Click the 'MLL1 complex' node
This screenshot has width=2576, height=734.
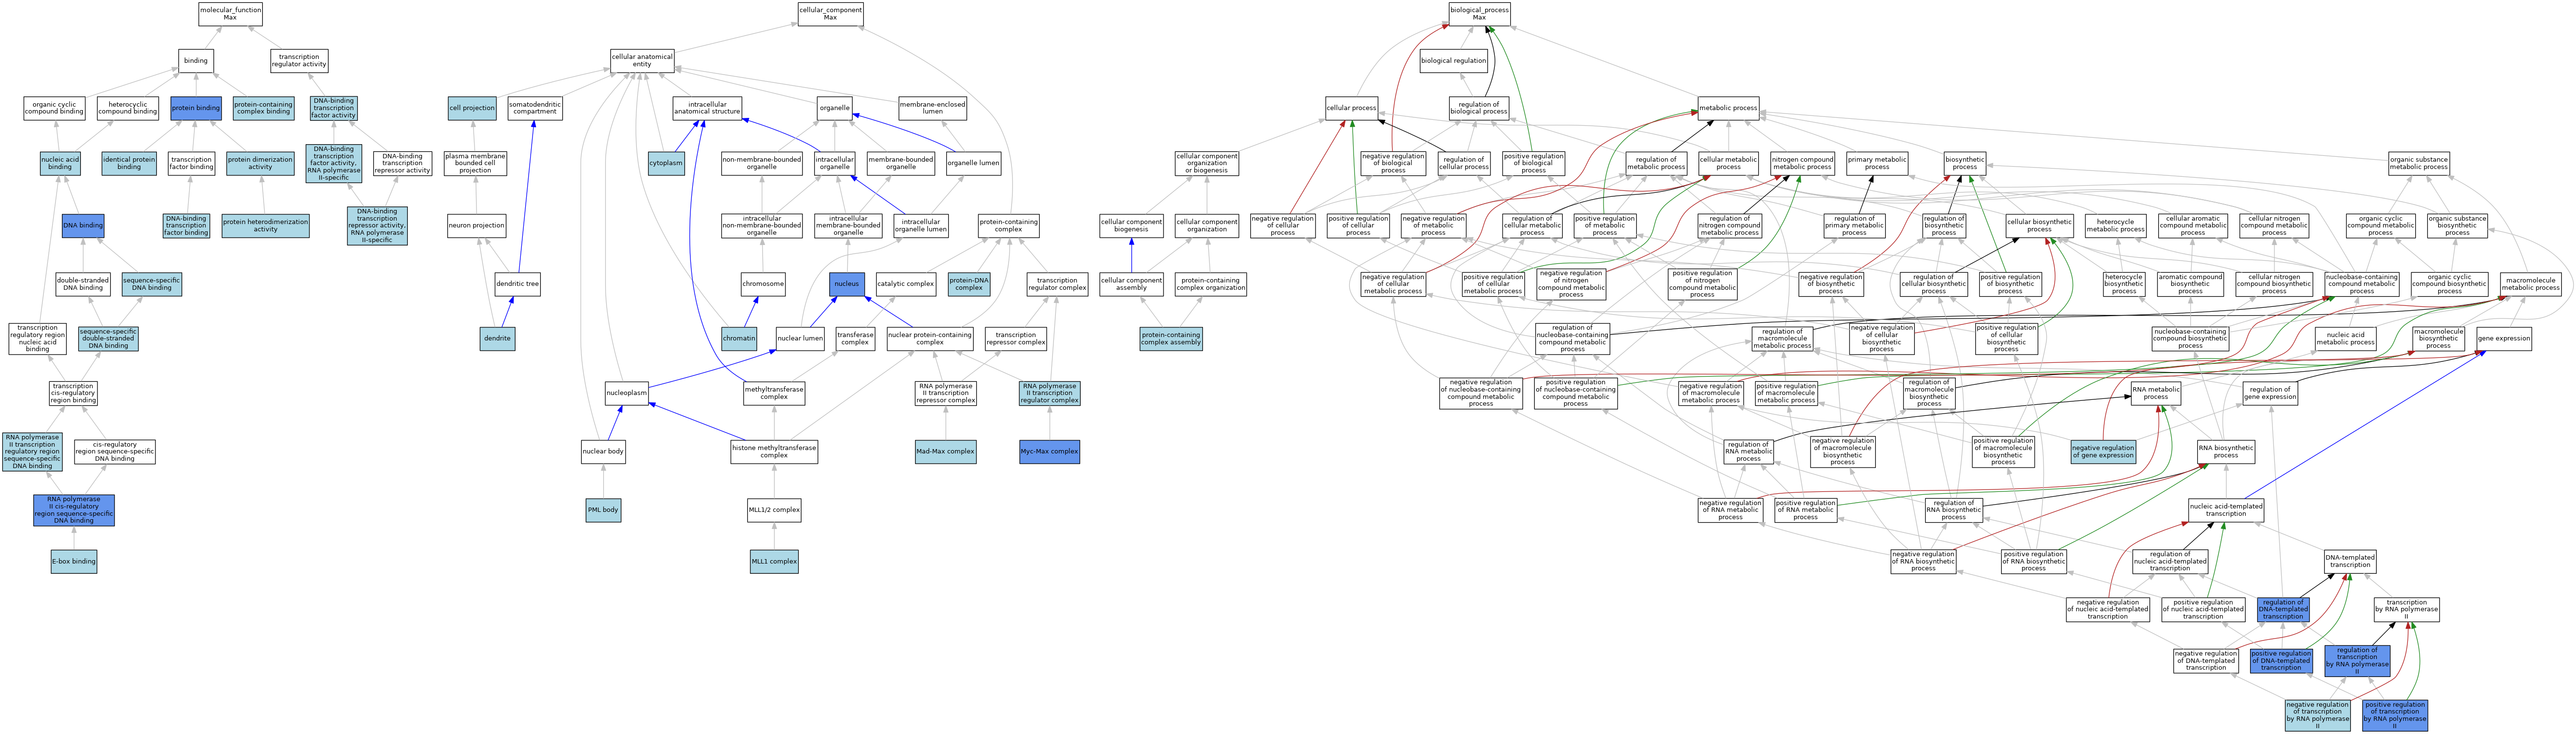coord(774,561)
